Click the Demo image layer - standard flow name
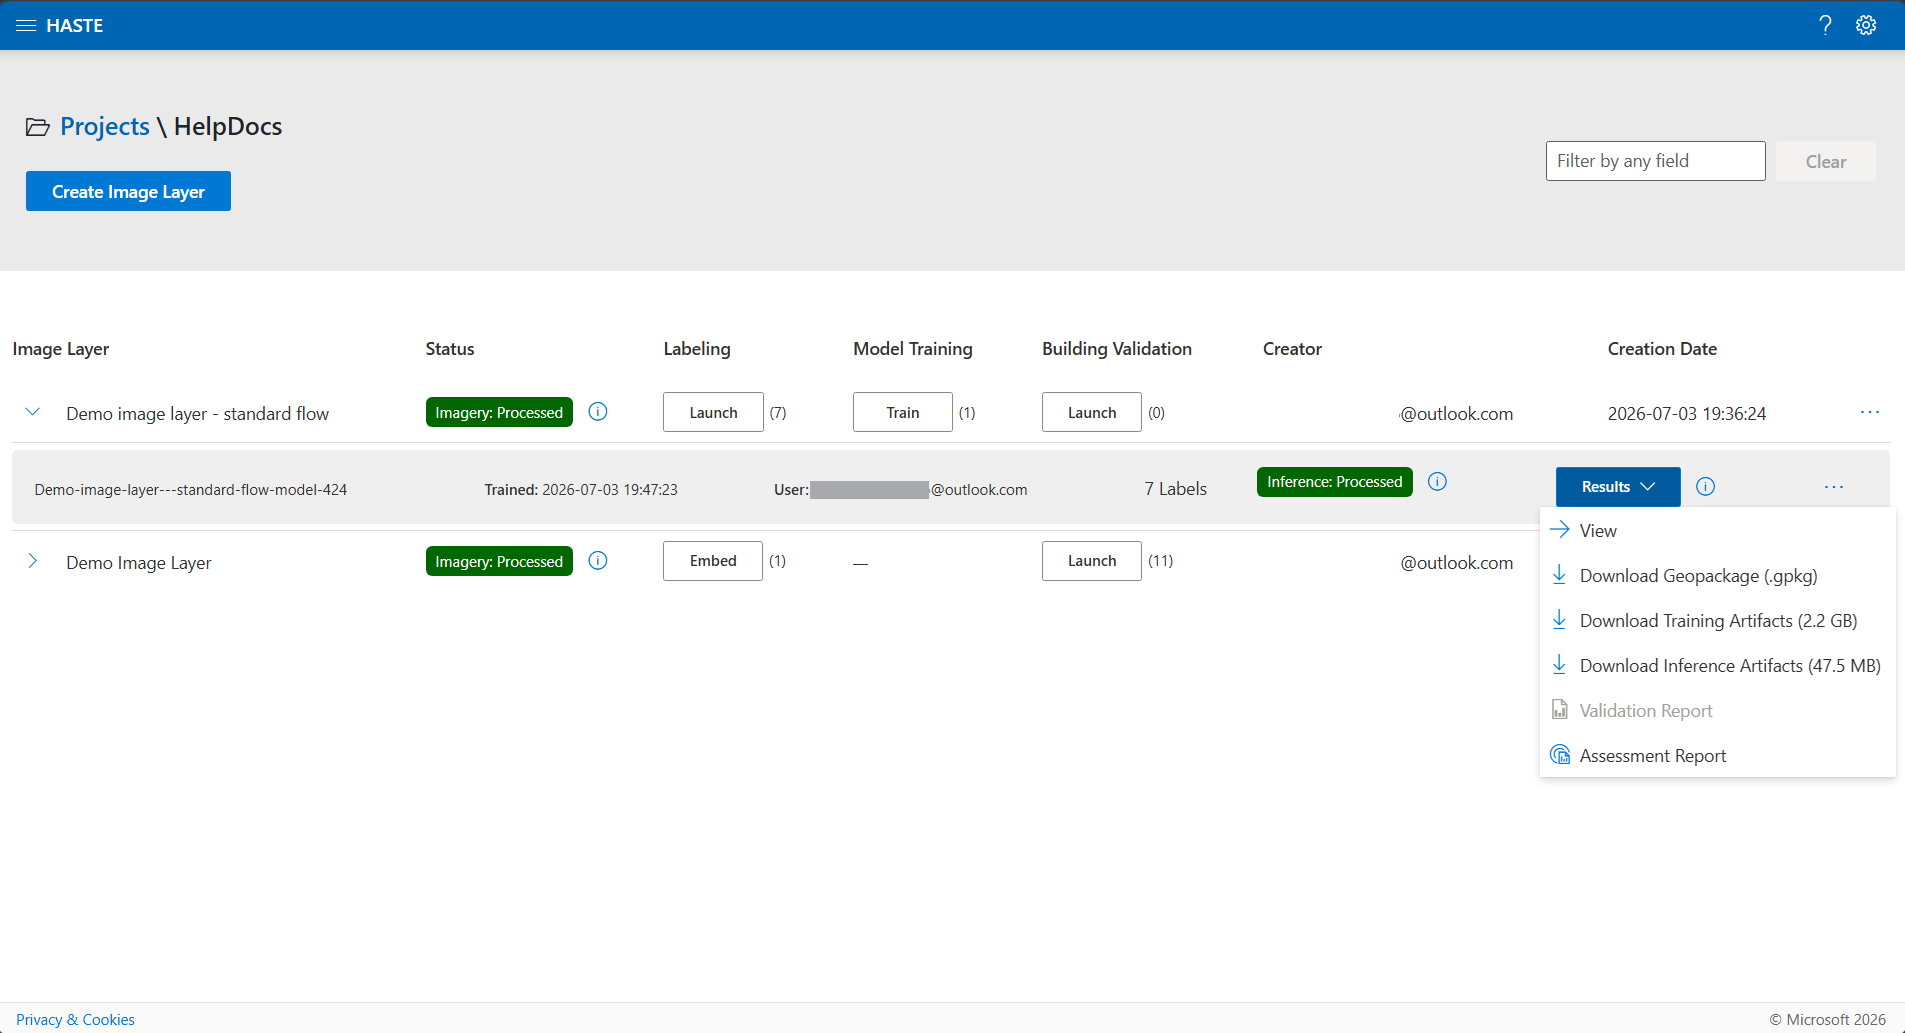The image size is (1905, 1033). click(197, 414)
